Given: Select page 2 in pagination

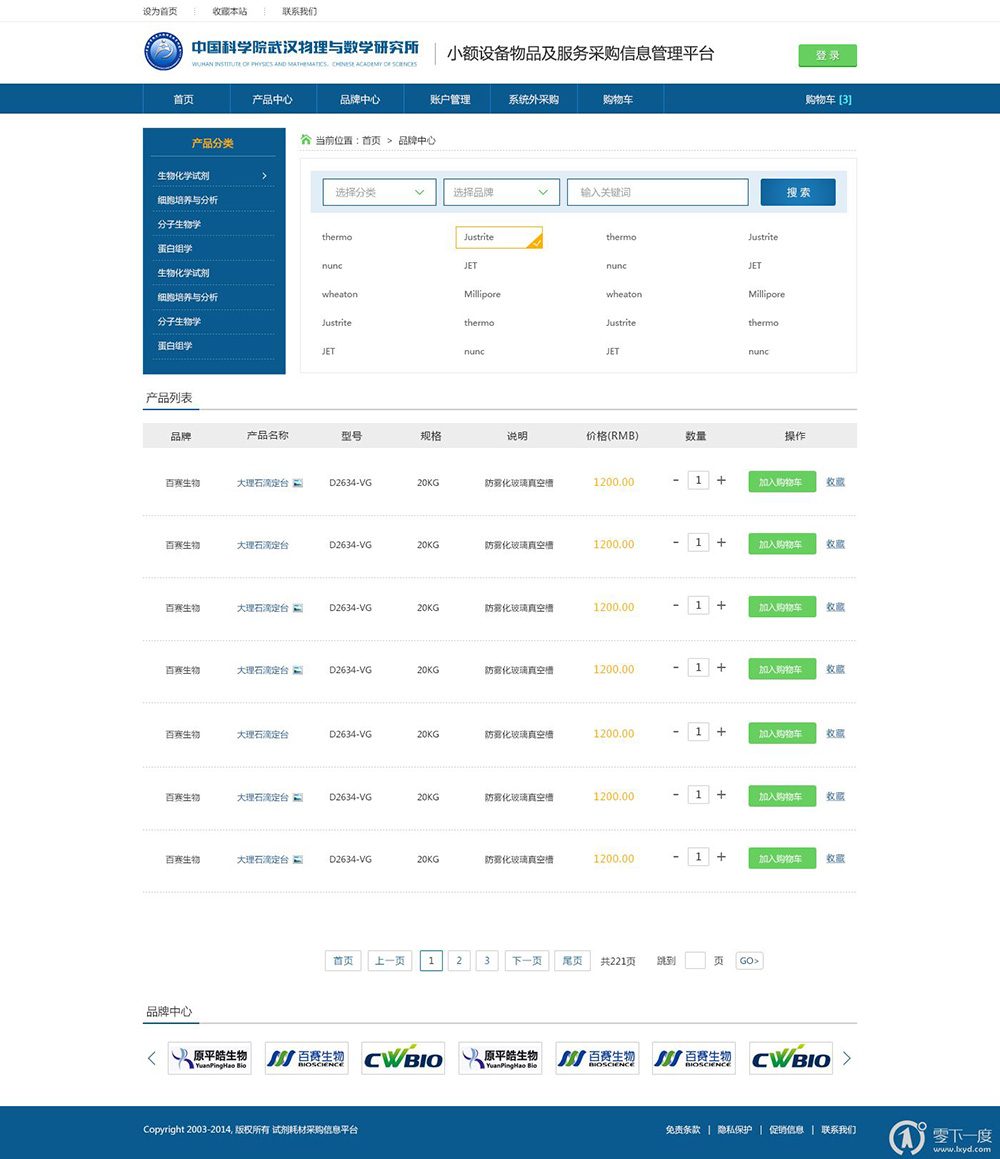Looking at the screenshot, I should (459, 960).
